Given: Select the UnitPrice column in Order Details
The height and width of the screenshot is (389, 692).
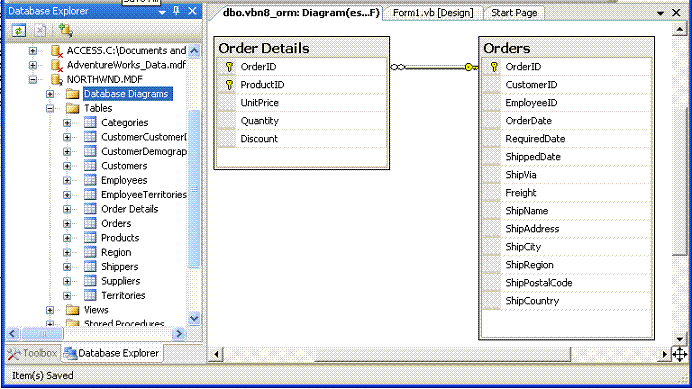Looking at the screenshot, I should click(x=302, y=103).
